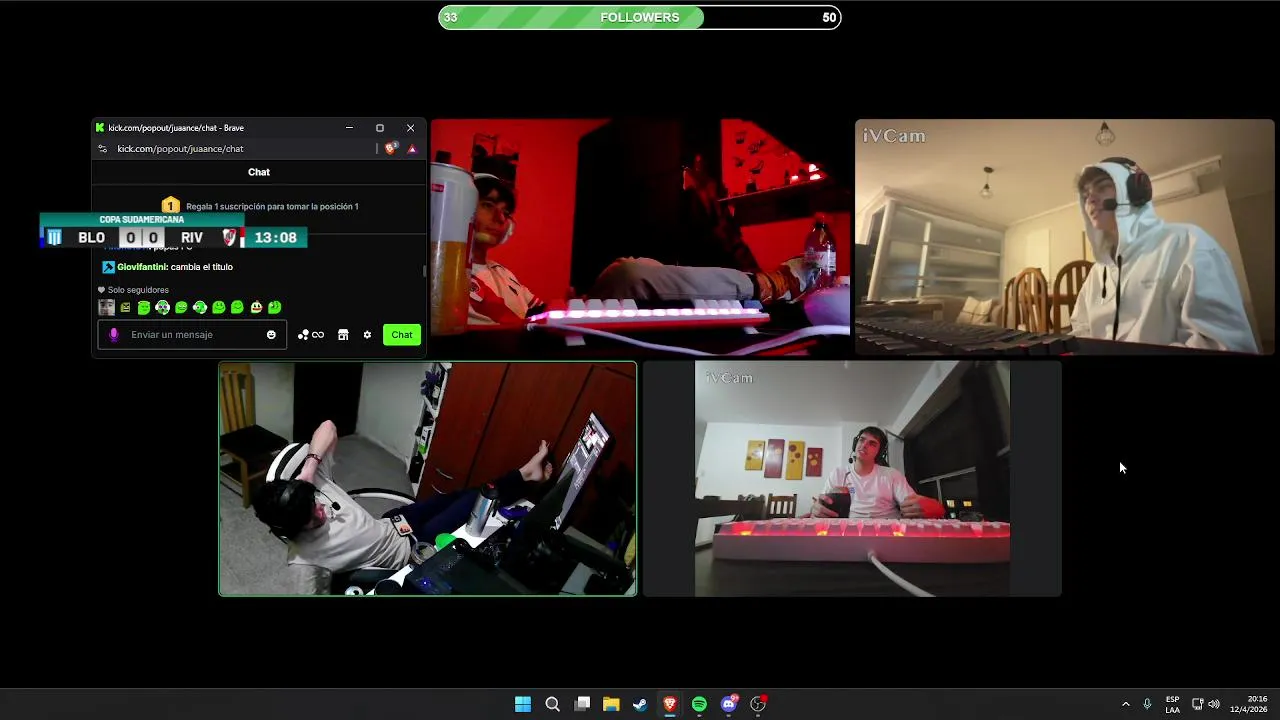Click the follower count 33

tap(451, 17)
